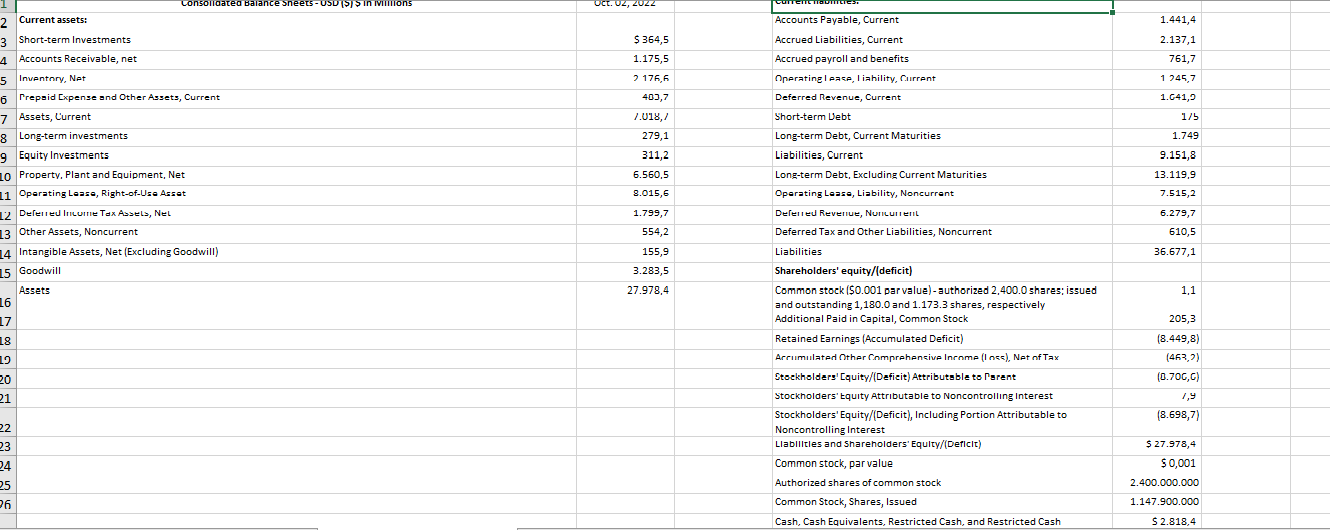Viewport: 1330px width, 530px height.
Task: Select 'Common Stock, Shares, Issued' label cell
Action: coord(942,501)
